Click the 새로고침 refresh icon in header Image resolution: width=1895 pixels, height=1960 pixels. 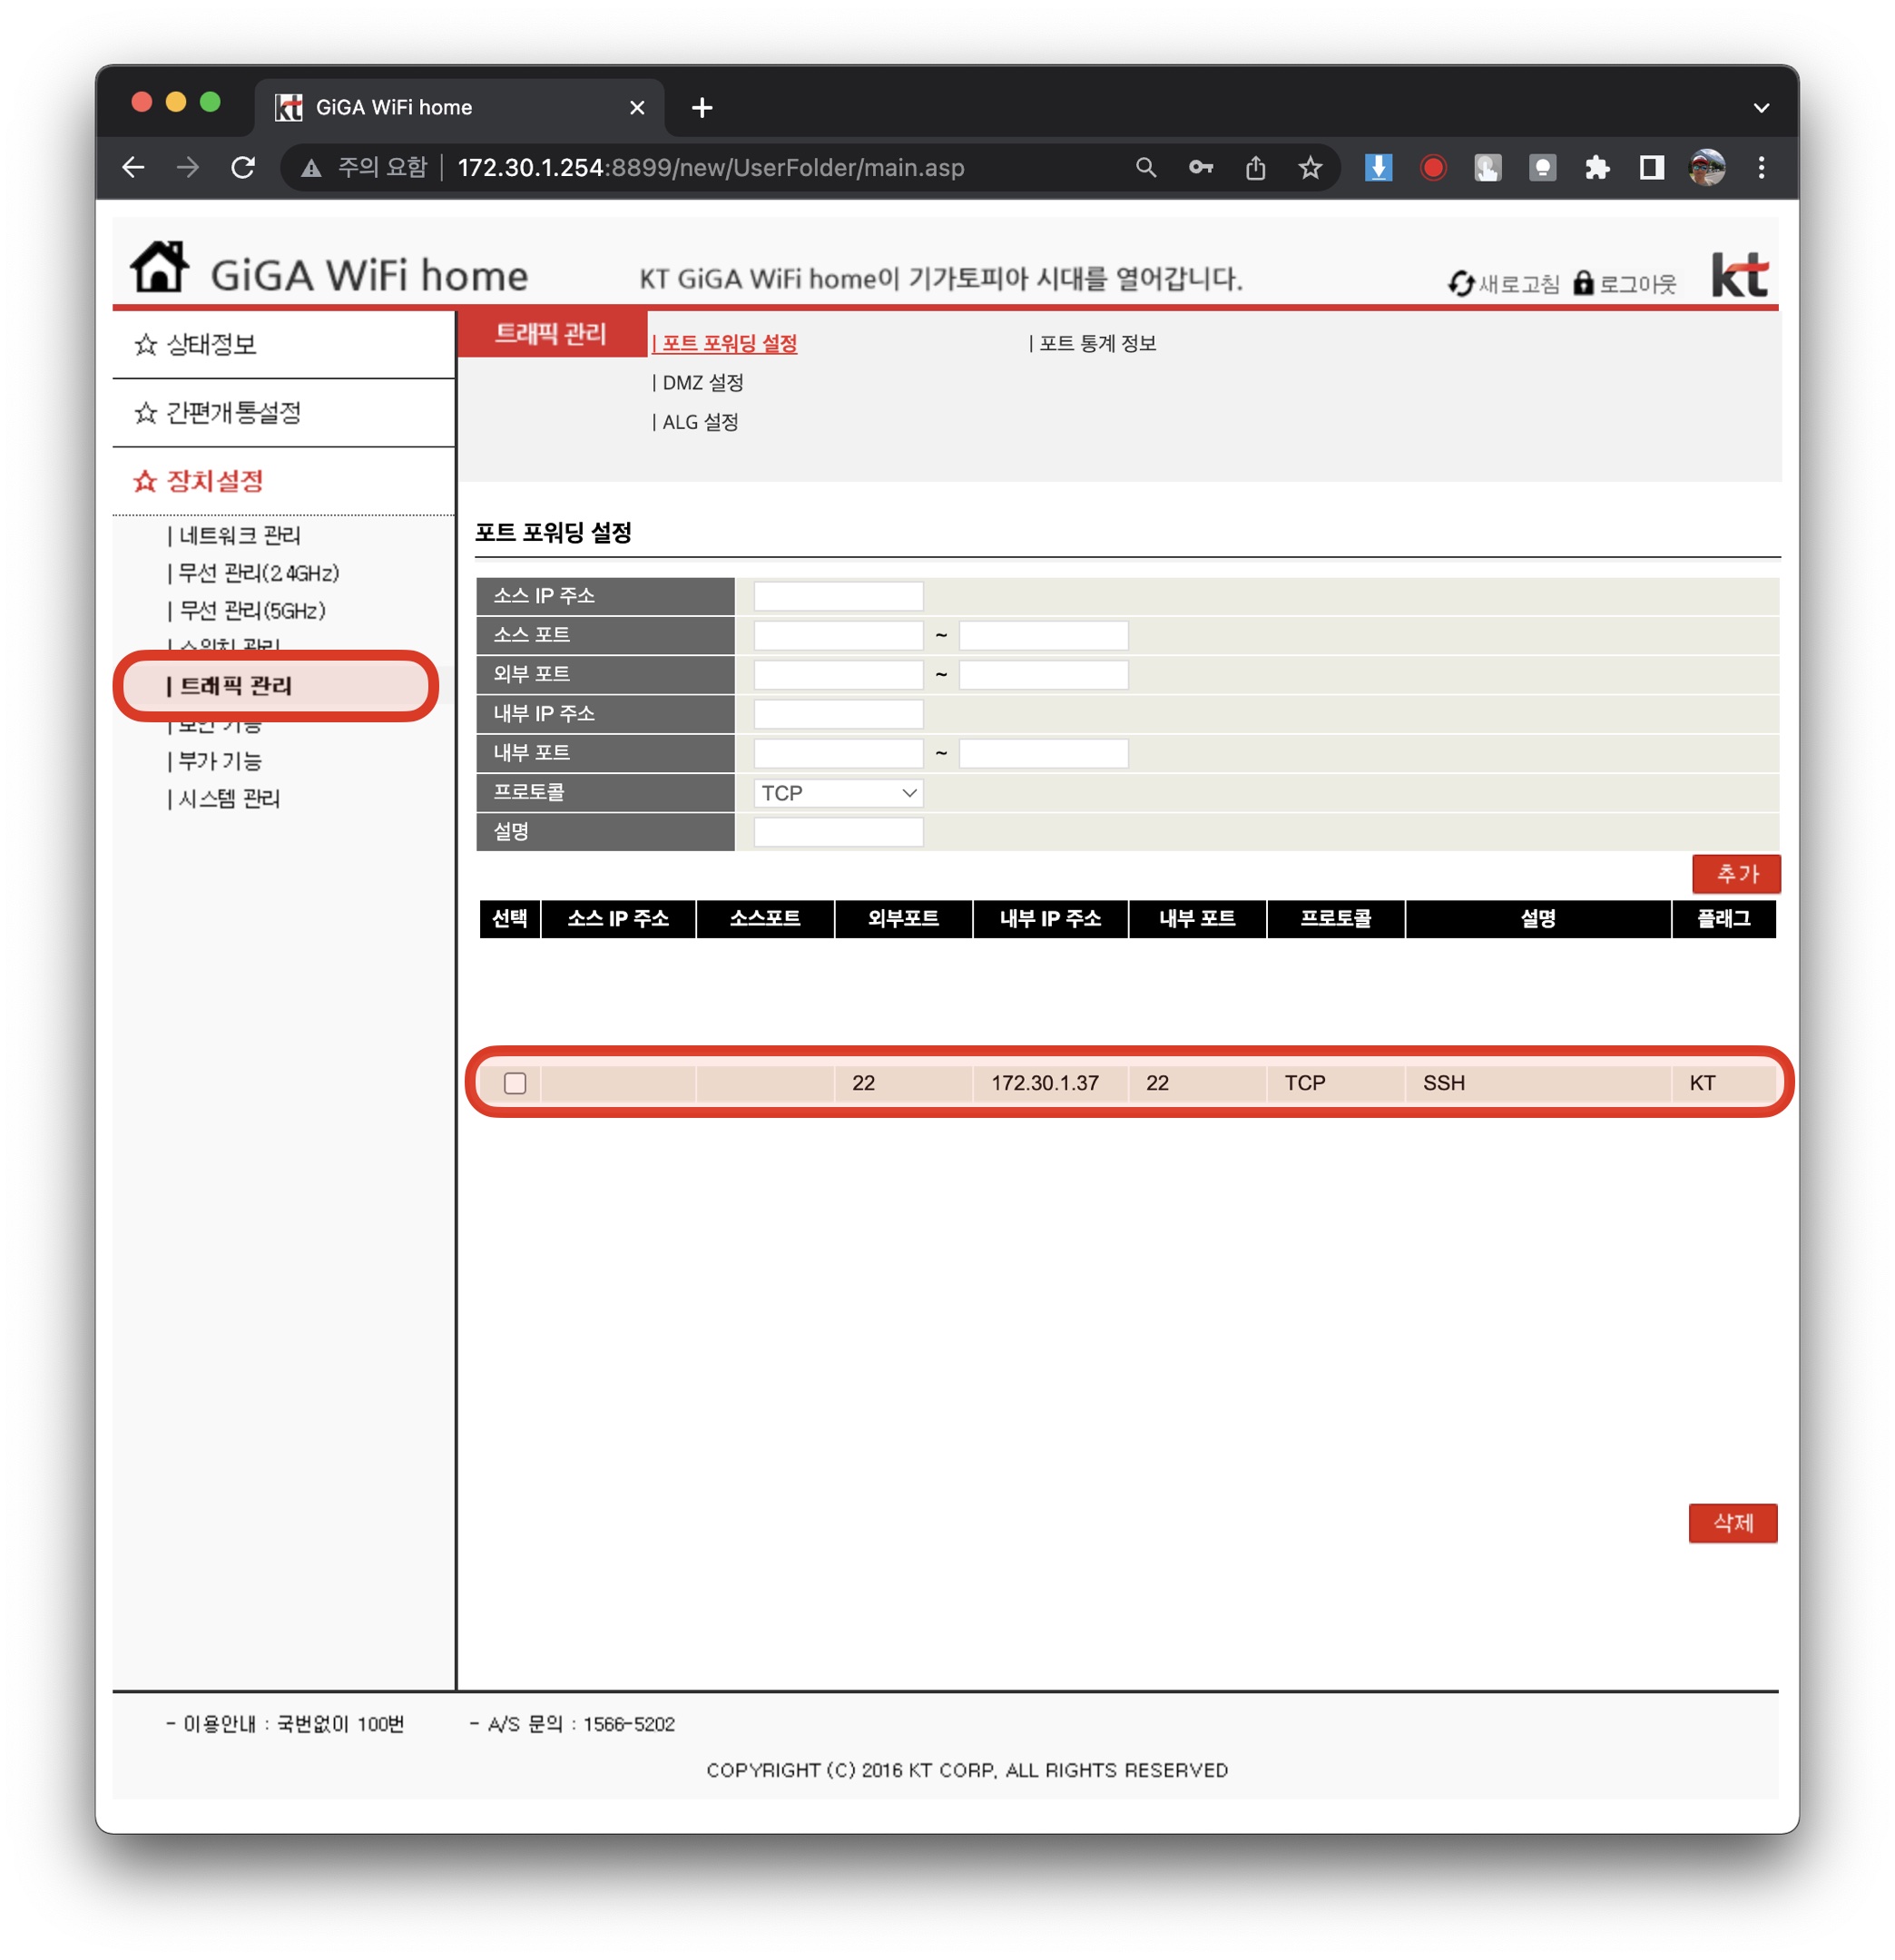tap(1460, 284)
